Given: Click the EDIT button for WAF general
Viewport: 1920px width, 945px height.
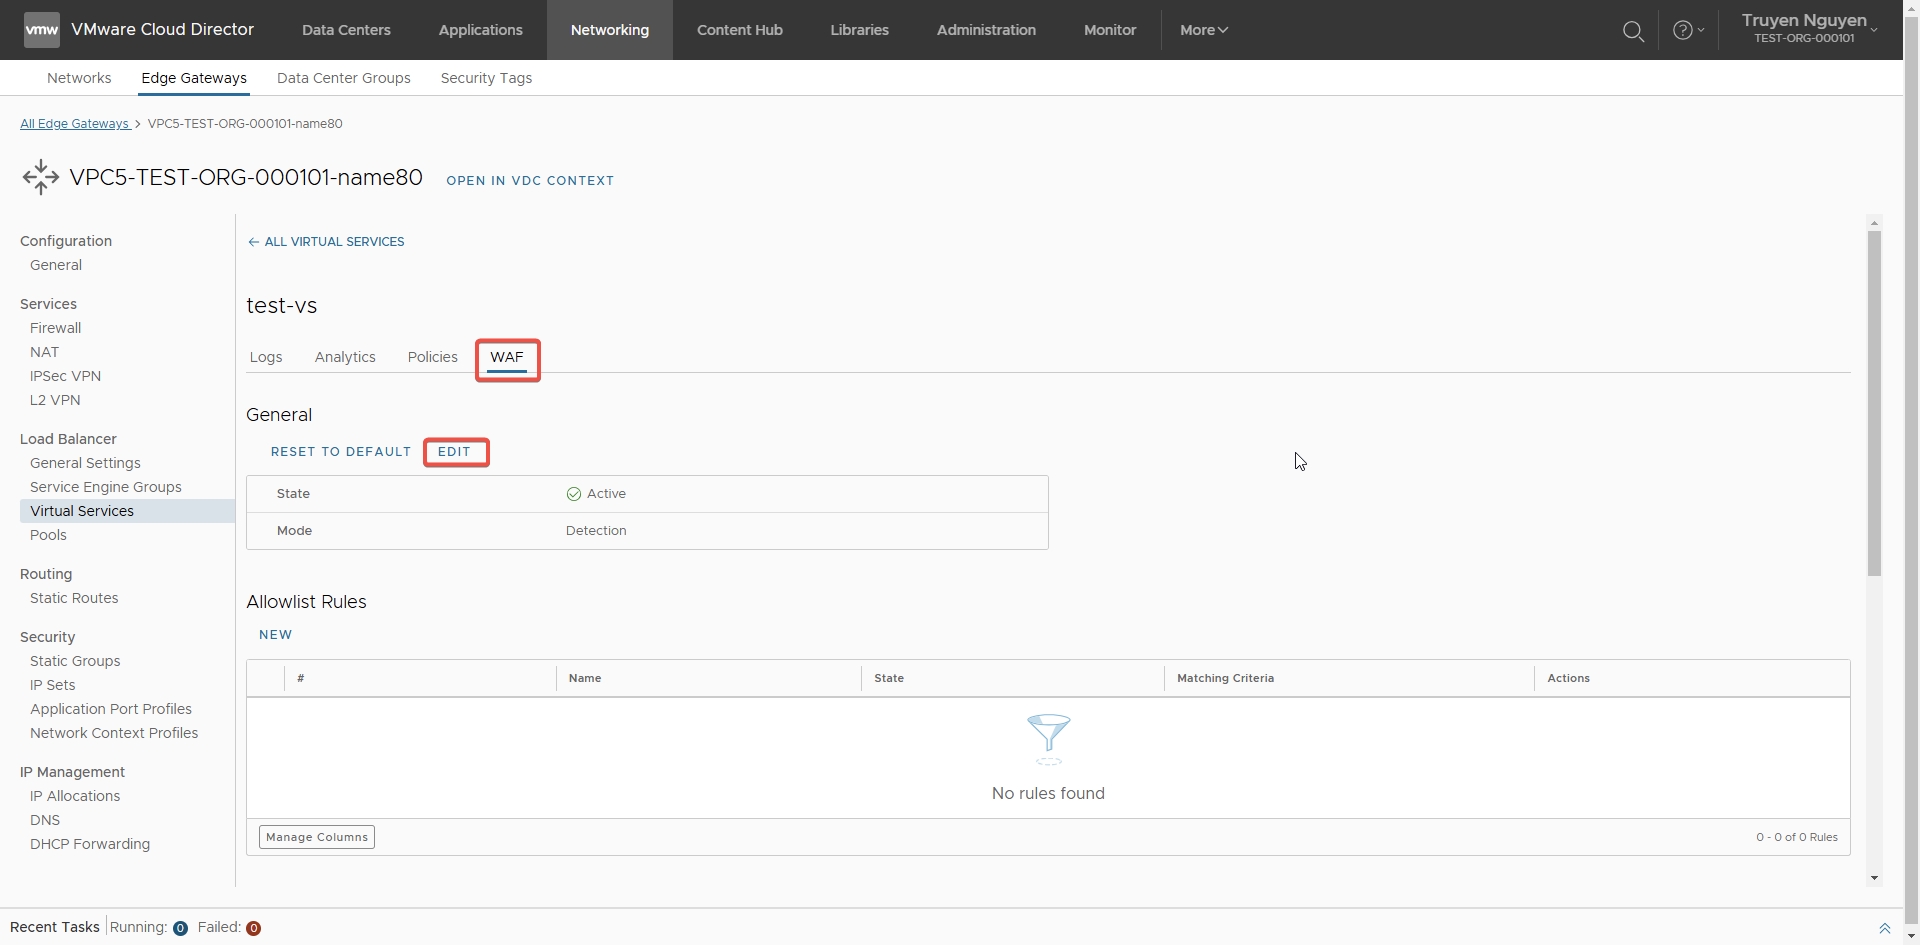Looking at the screenshot, I should (x=454, y=452).
